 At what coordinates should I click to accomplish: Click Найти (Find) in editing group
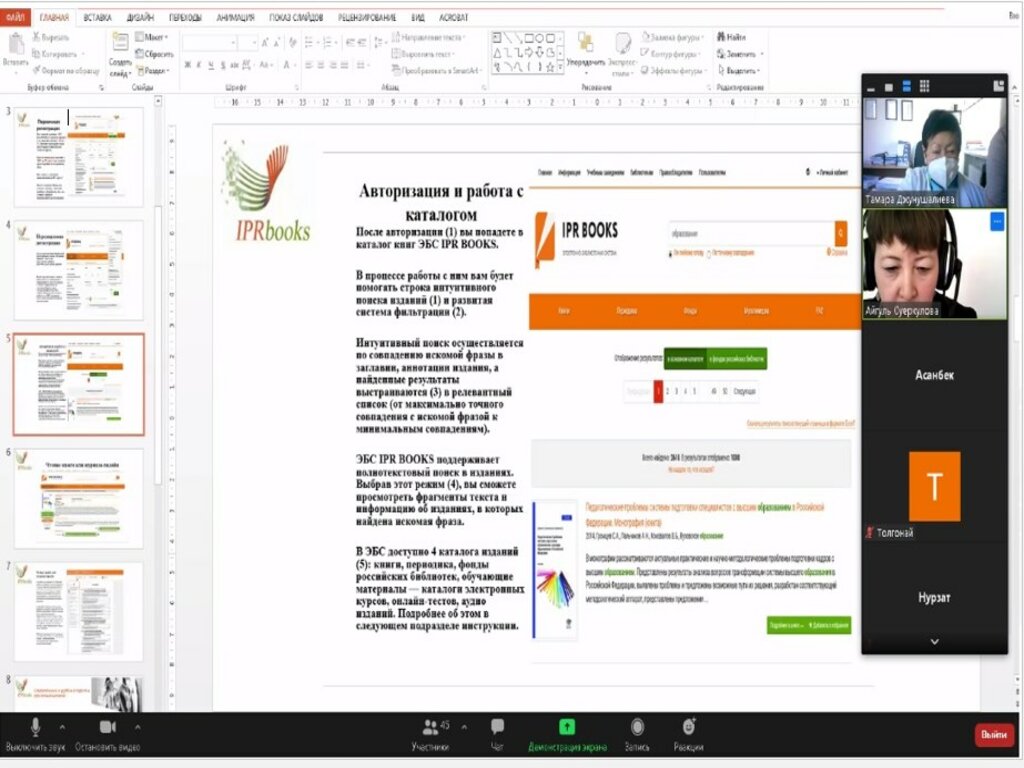tap(731, 37)
